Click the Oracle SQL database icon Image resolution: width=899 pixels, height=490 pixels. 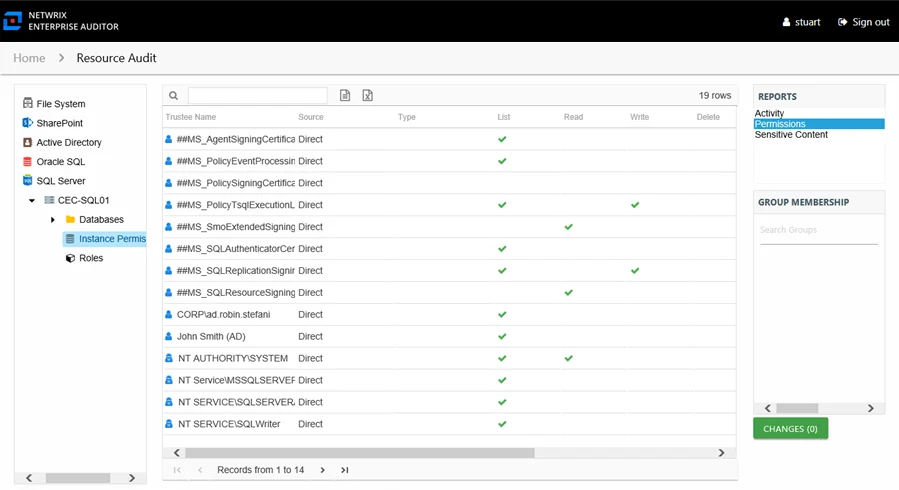tap(28, 162)
